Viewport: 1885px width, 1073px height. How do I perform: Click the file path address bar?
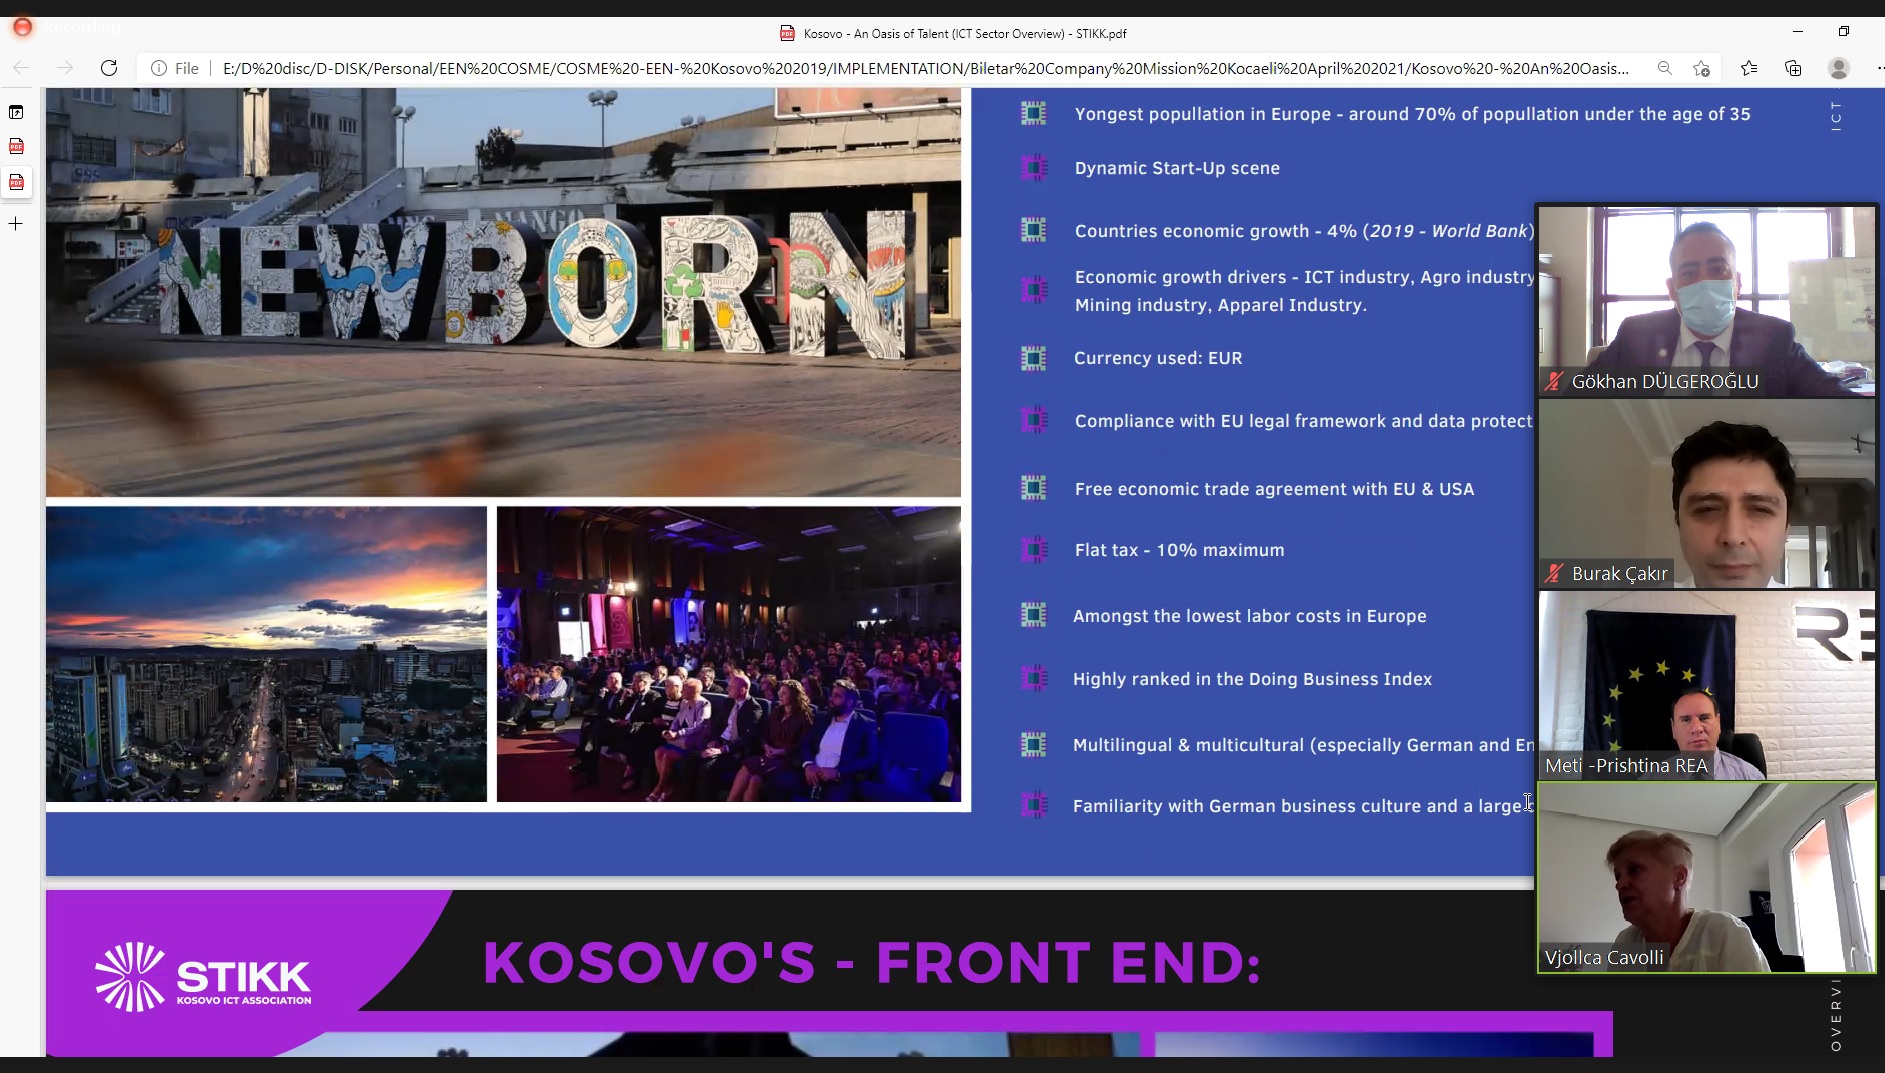tap(925, 68)
